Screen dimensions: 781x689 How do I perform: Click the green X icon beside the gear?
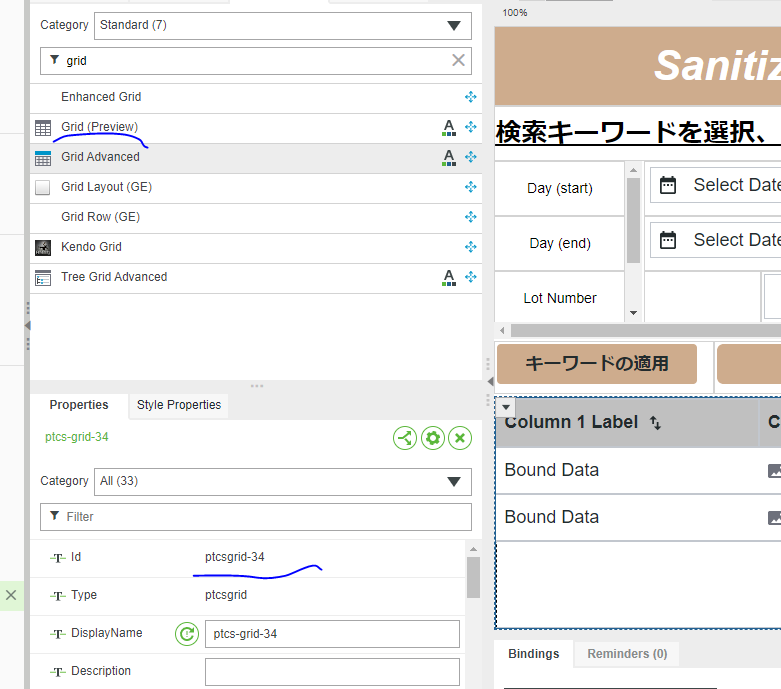click(459, 438)
